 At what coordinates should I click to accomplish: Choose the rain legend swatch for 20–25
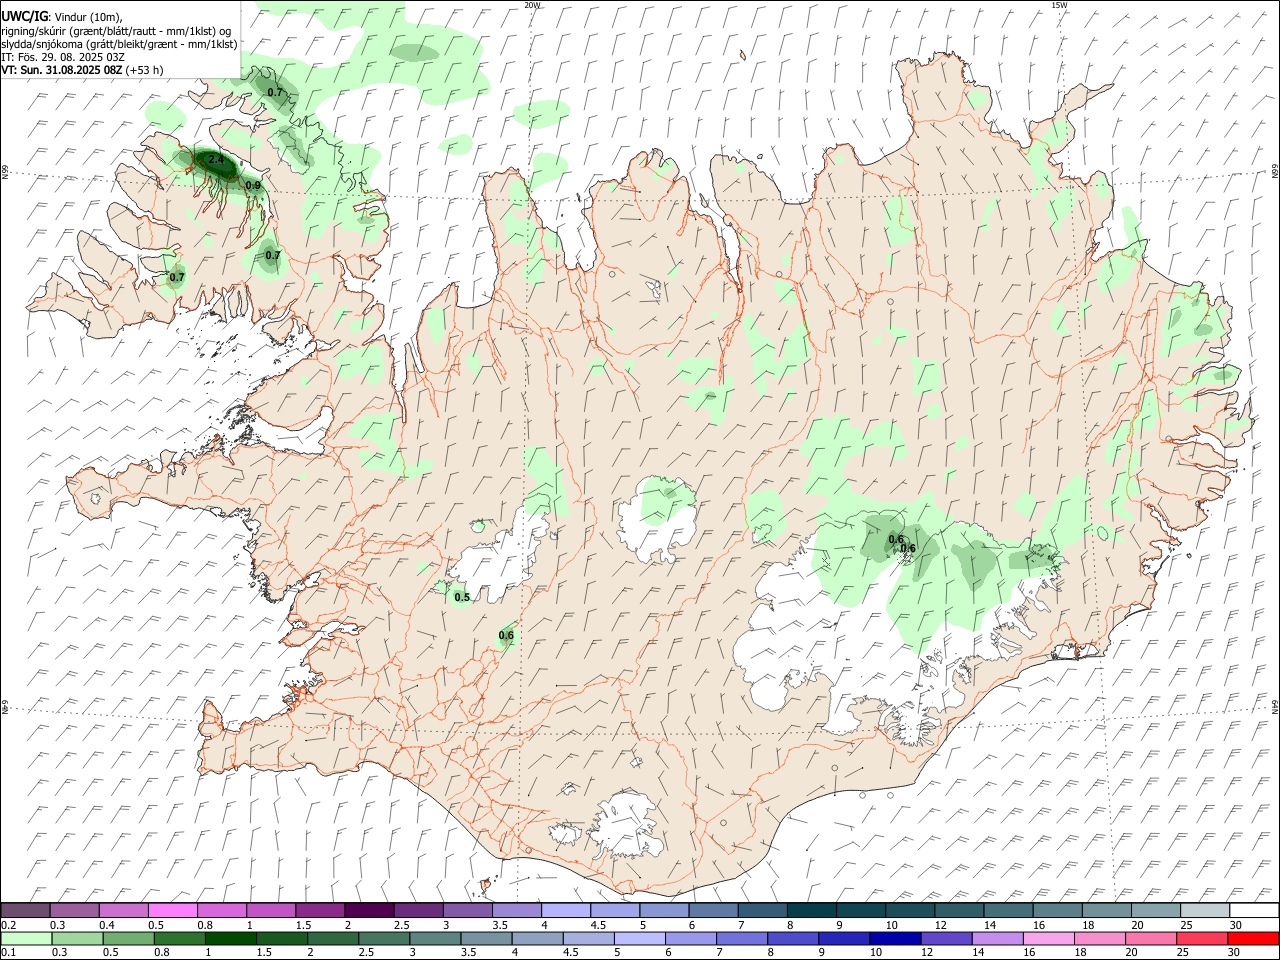point(1149,938)
